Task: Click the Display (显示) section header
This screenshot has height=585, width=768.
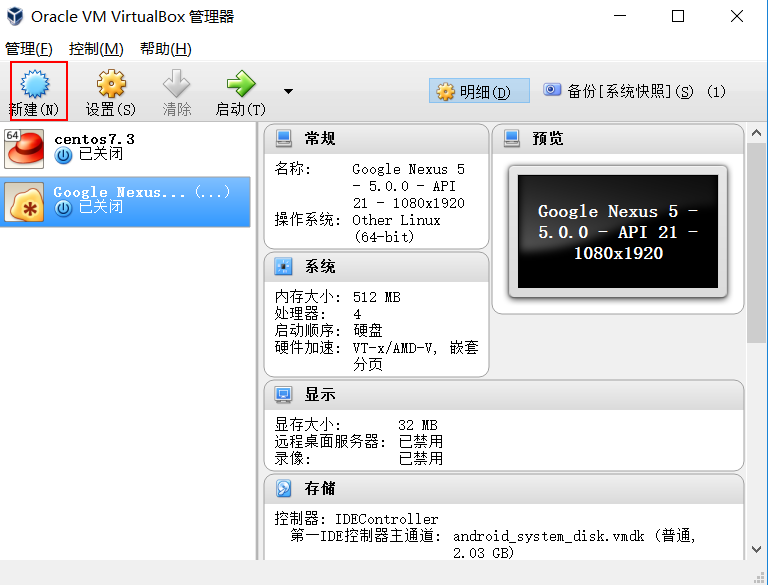Action: tap(504, 394)
